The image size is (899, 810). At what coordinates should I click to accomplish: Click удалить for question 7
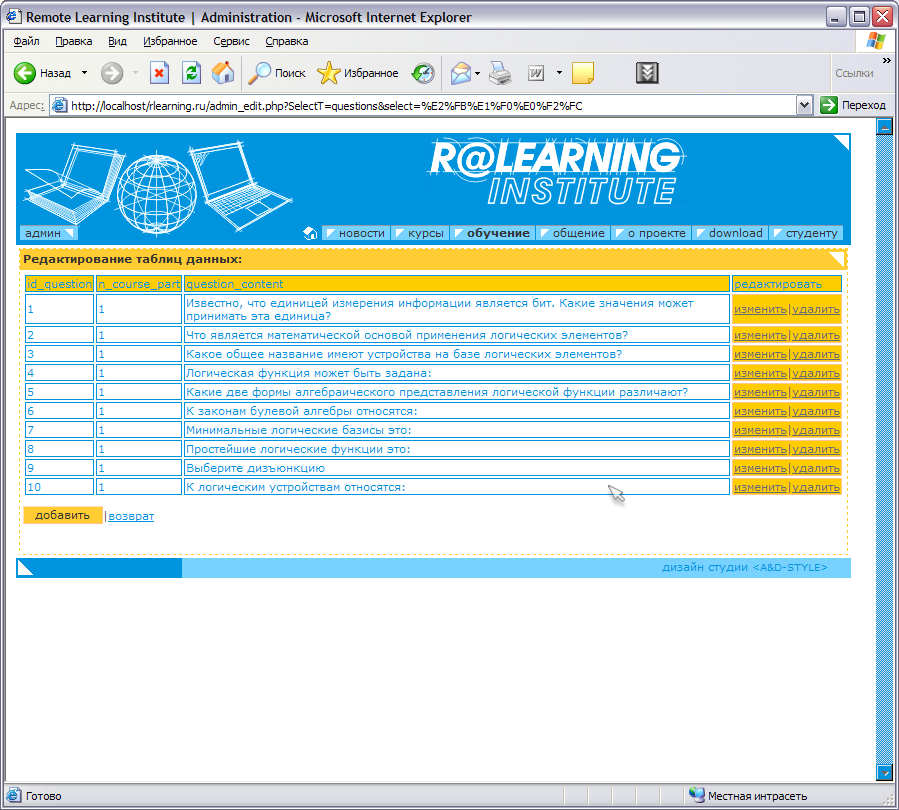click(x=816, y=430)
